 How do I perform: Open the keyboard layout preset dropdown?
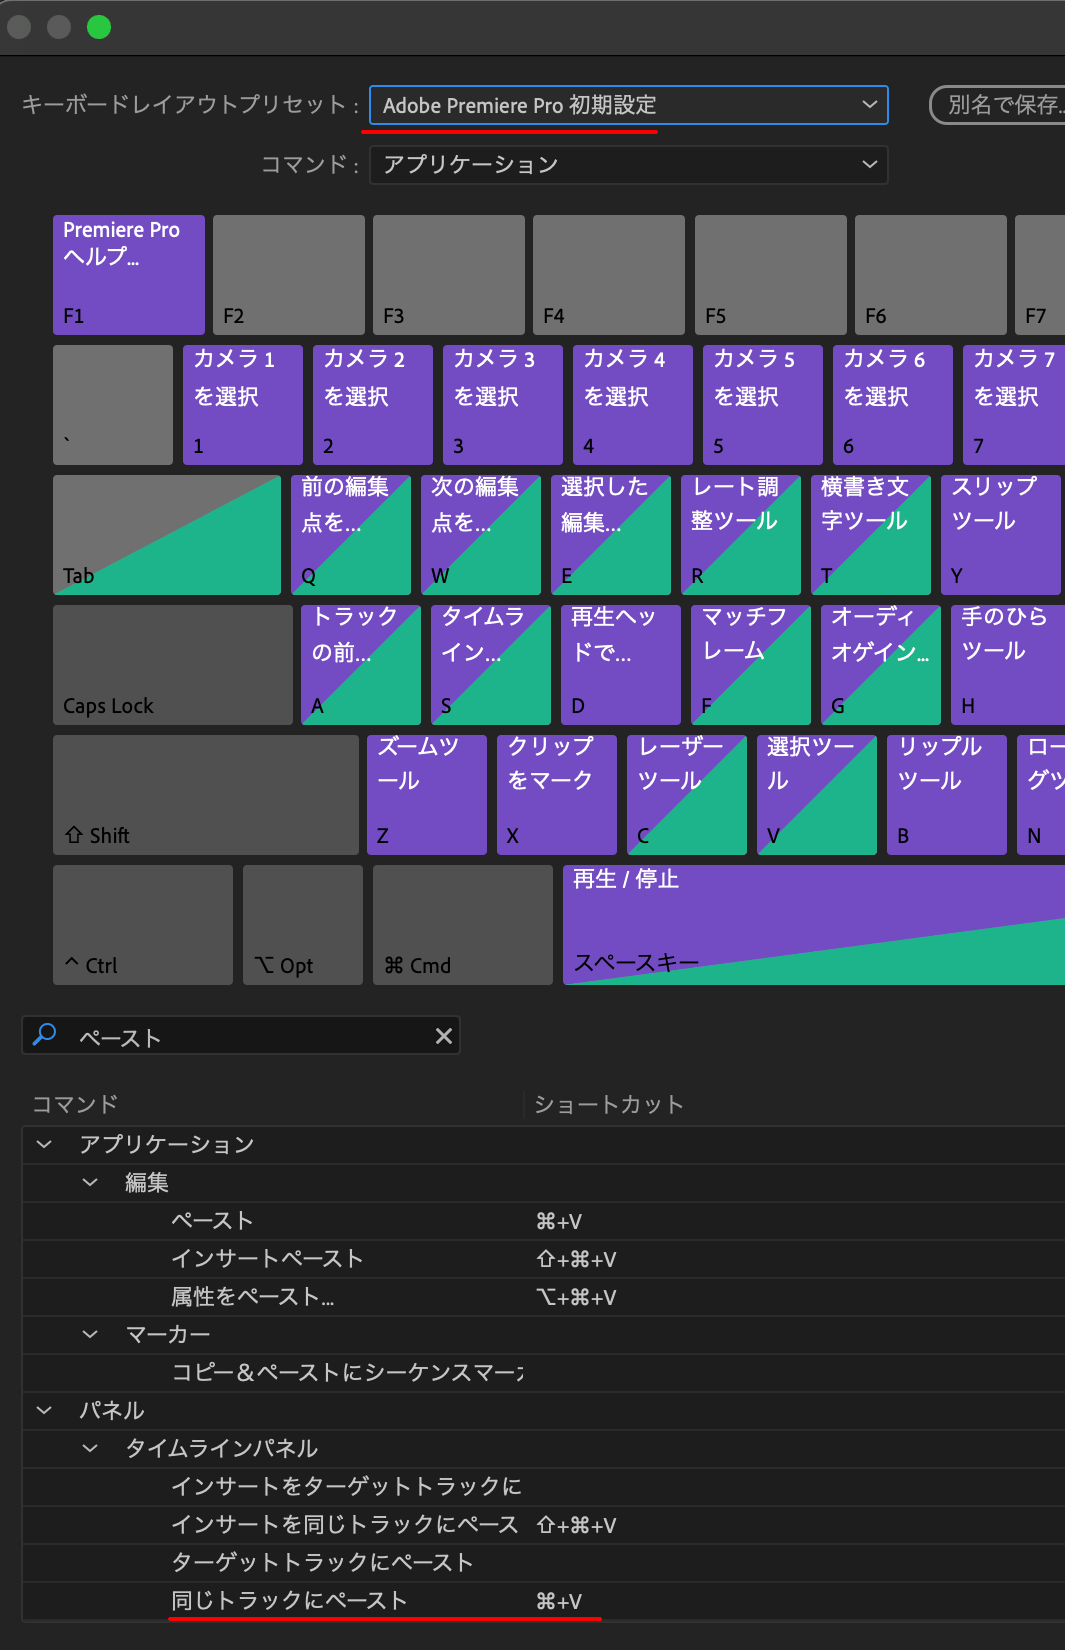click(628, 105)
